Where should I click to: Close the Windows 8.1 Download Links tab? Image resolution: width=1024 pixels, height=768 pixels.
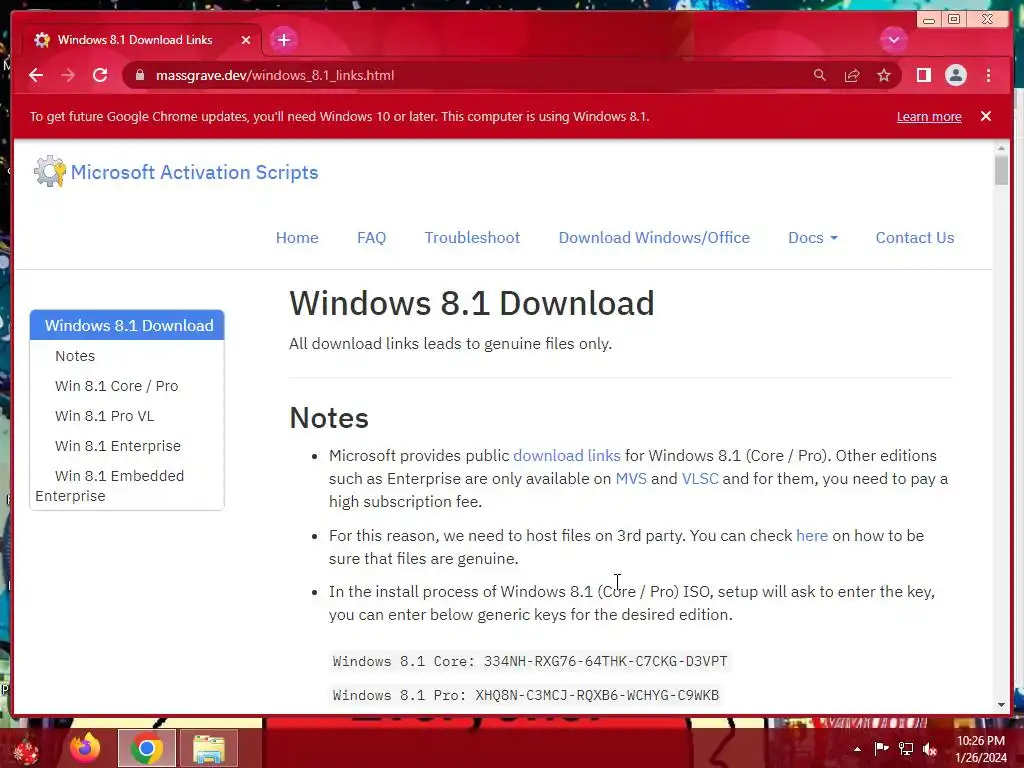(246, 40)
